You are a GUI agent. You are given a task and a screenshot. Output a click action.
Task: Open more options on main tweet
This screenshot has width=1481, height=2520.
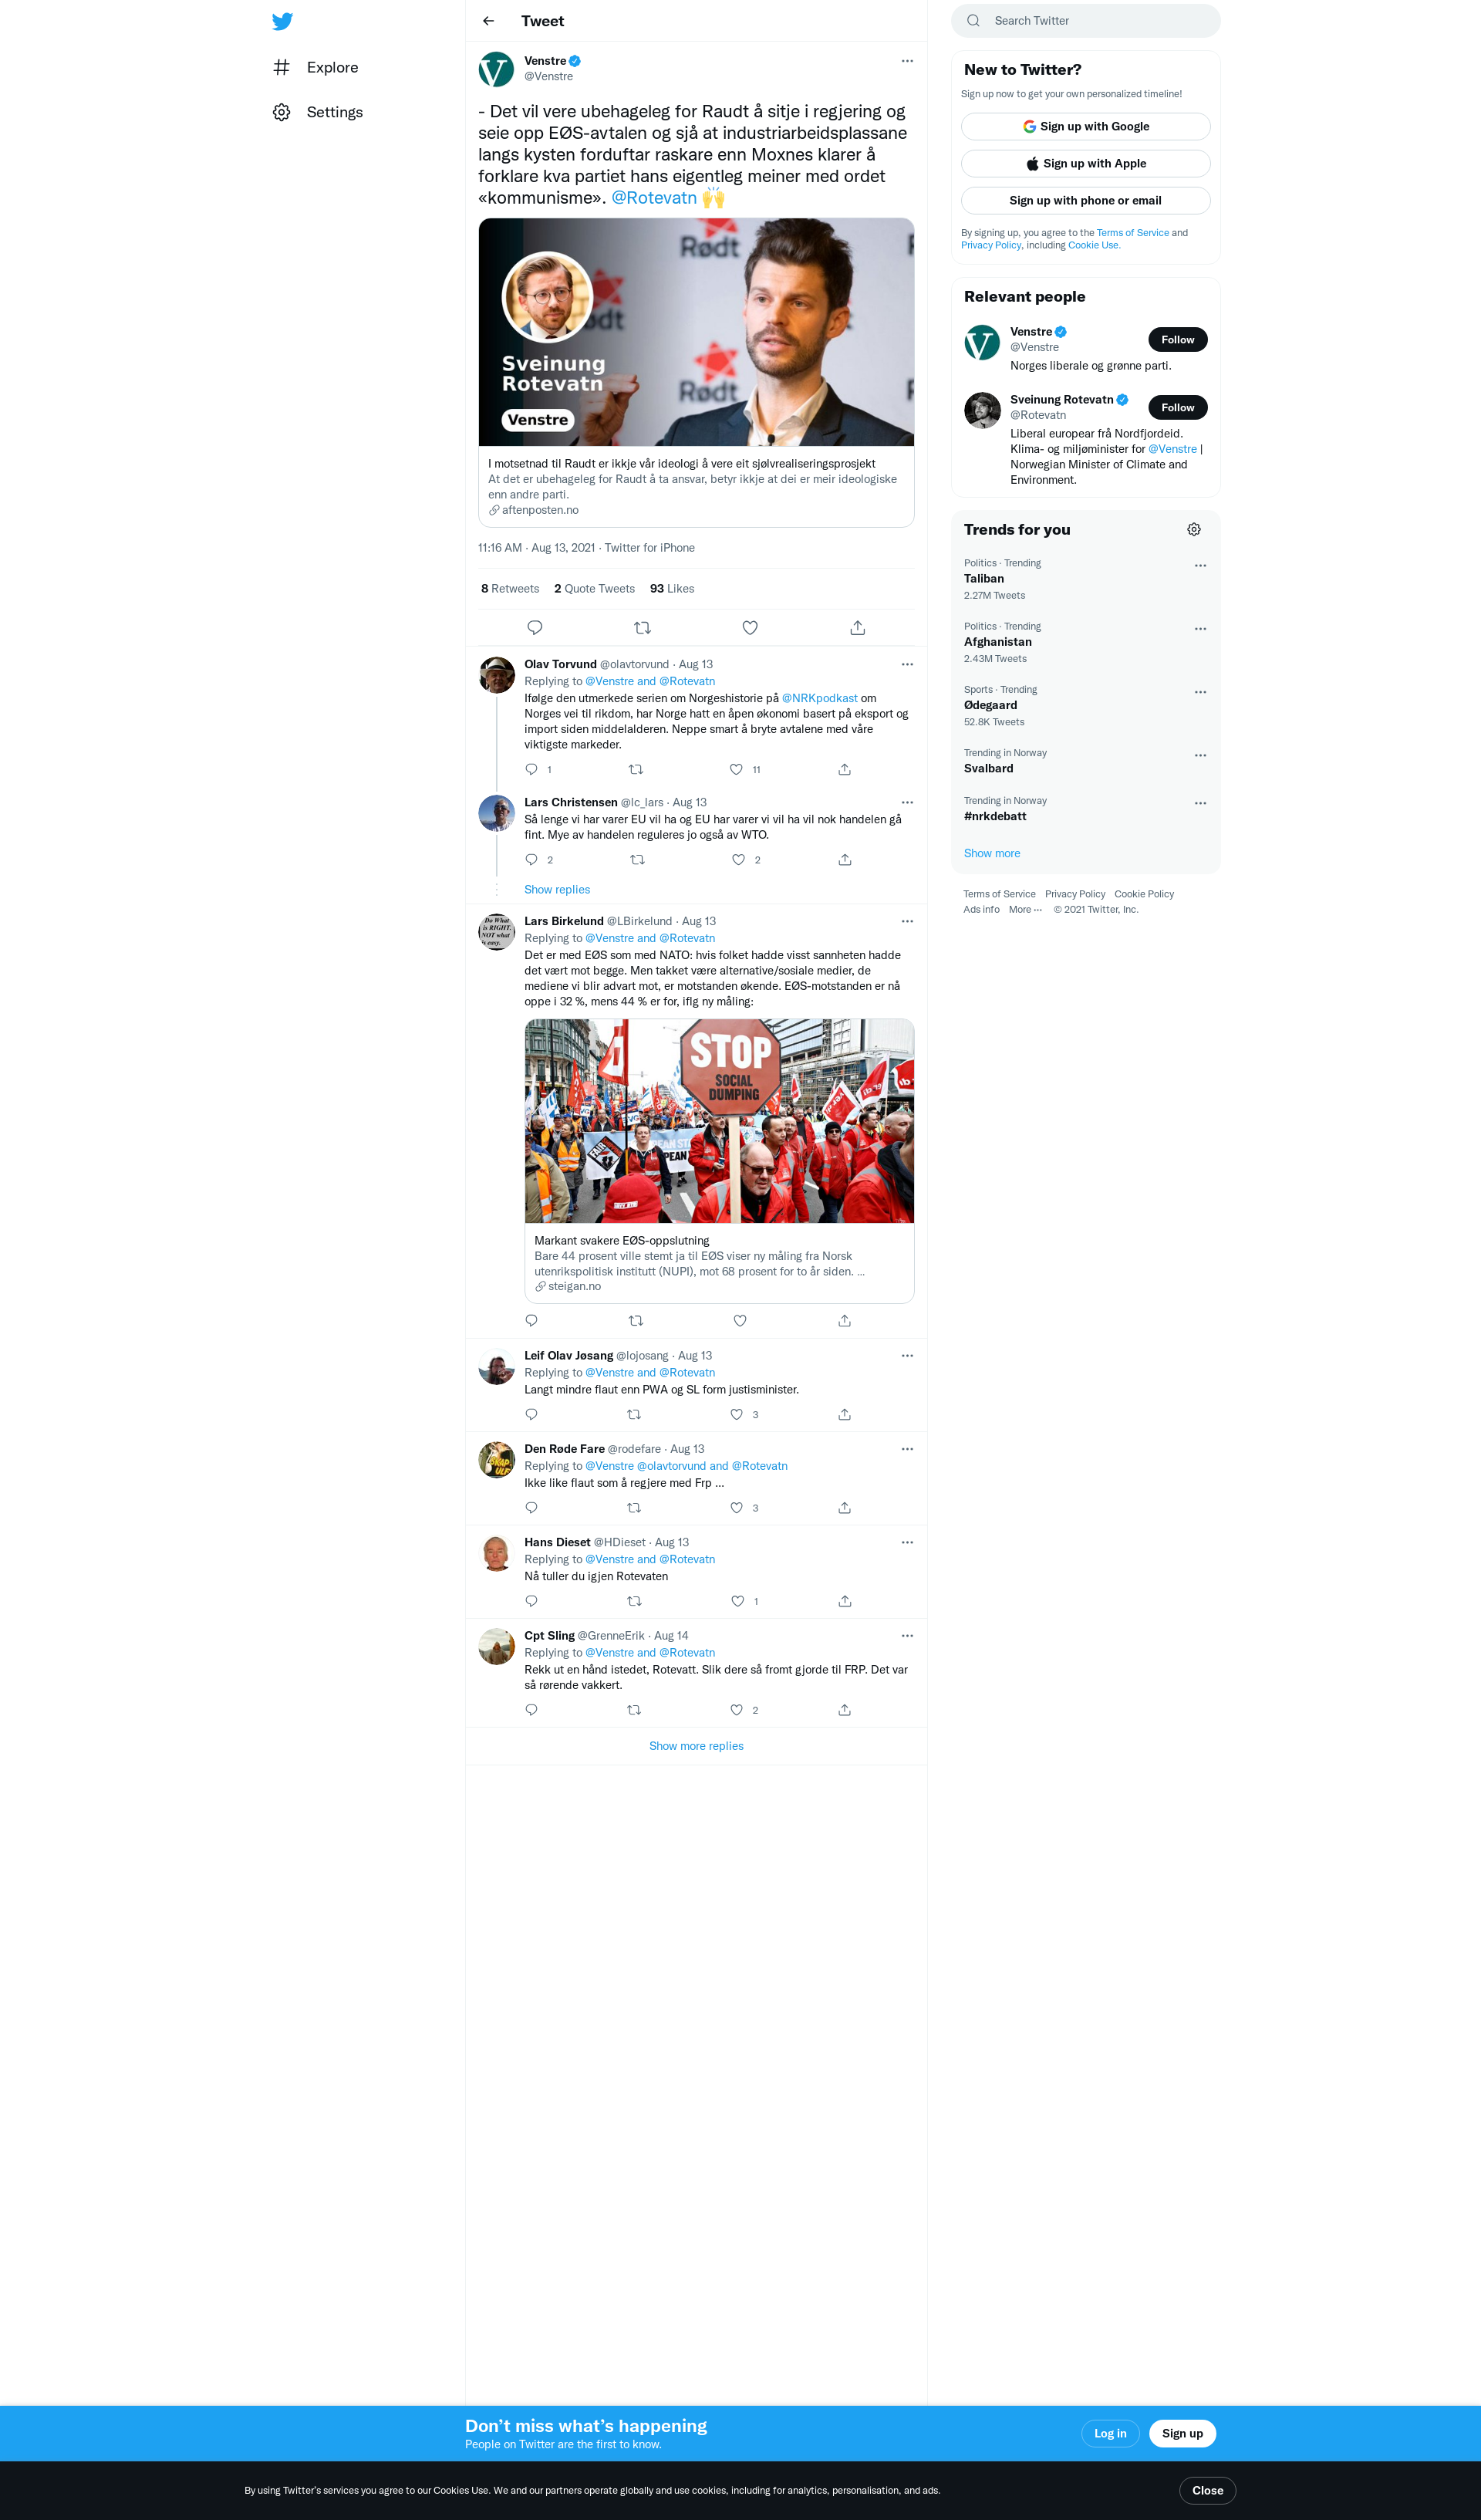(907, 61)
